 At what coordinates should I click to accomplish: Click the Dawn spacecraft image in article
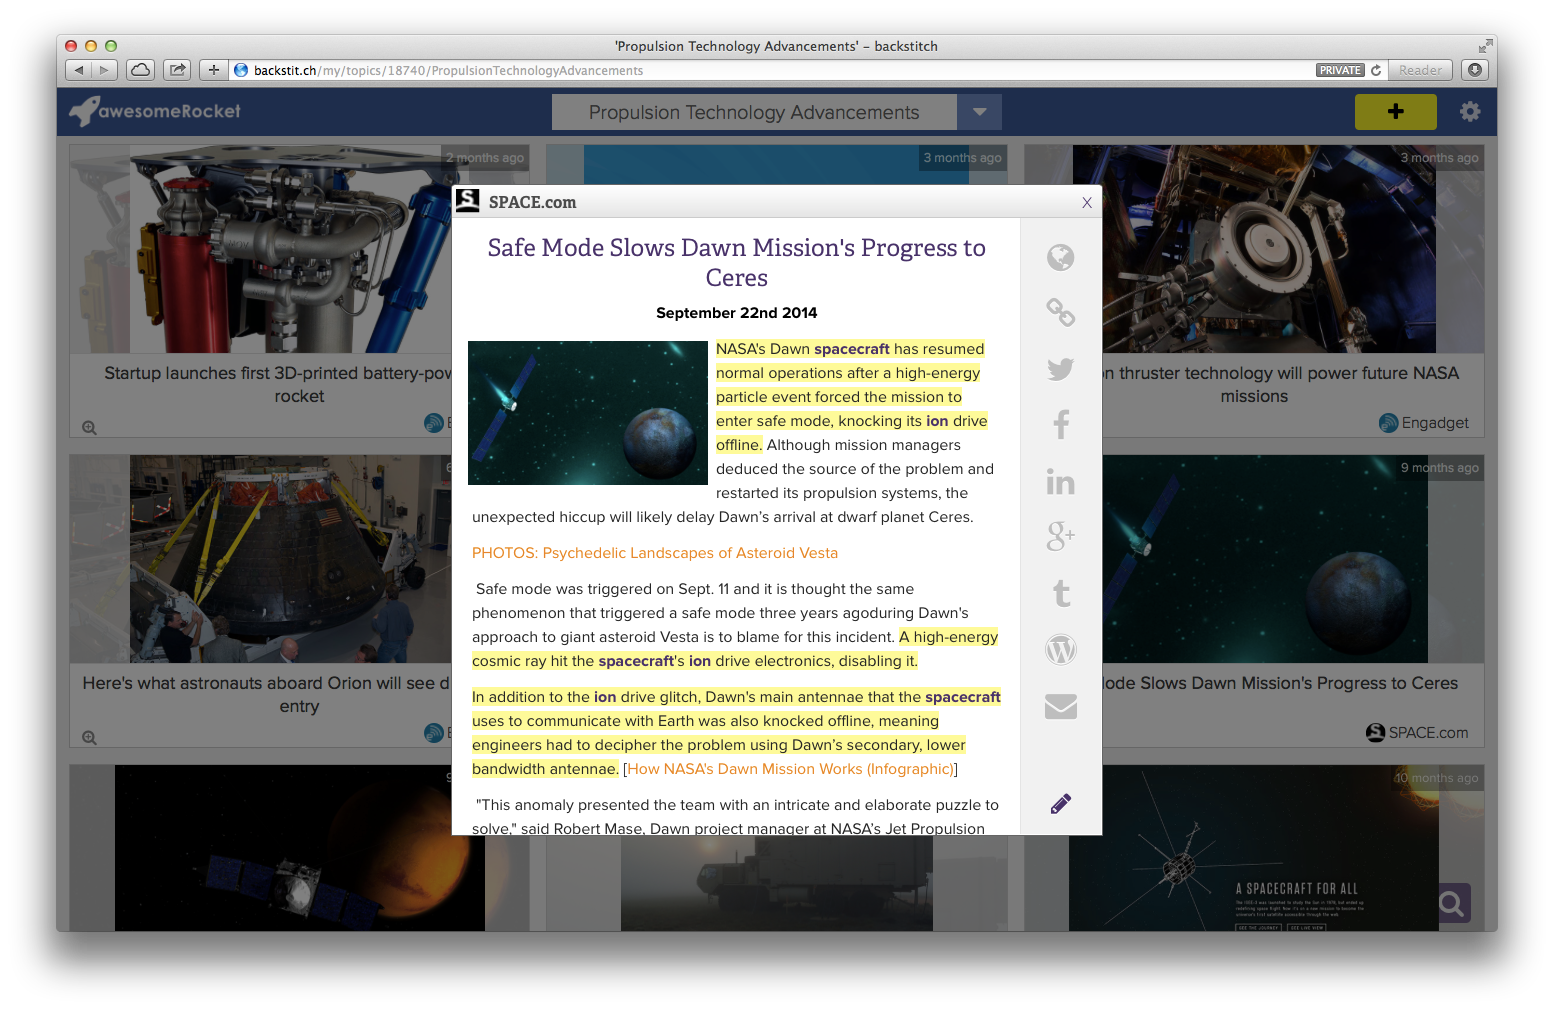click(588, 413)
